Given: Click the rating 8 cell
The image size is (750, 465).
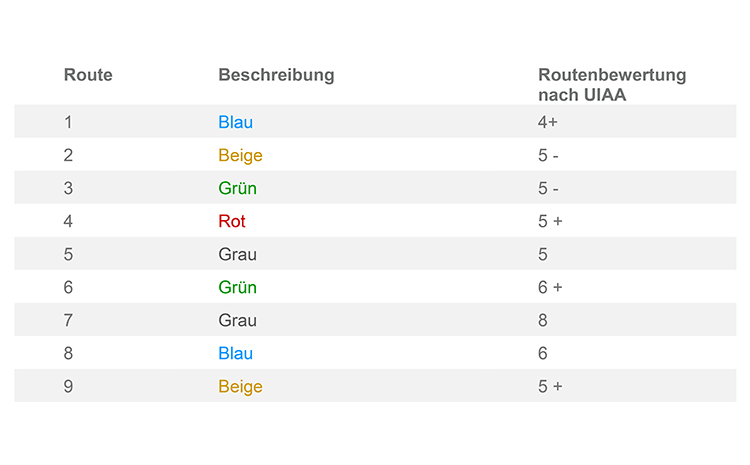Looking at the screenshot, I should (x=542, y=320).
